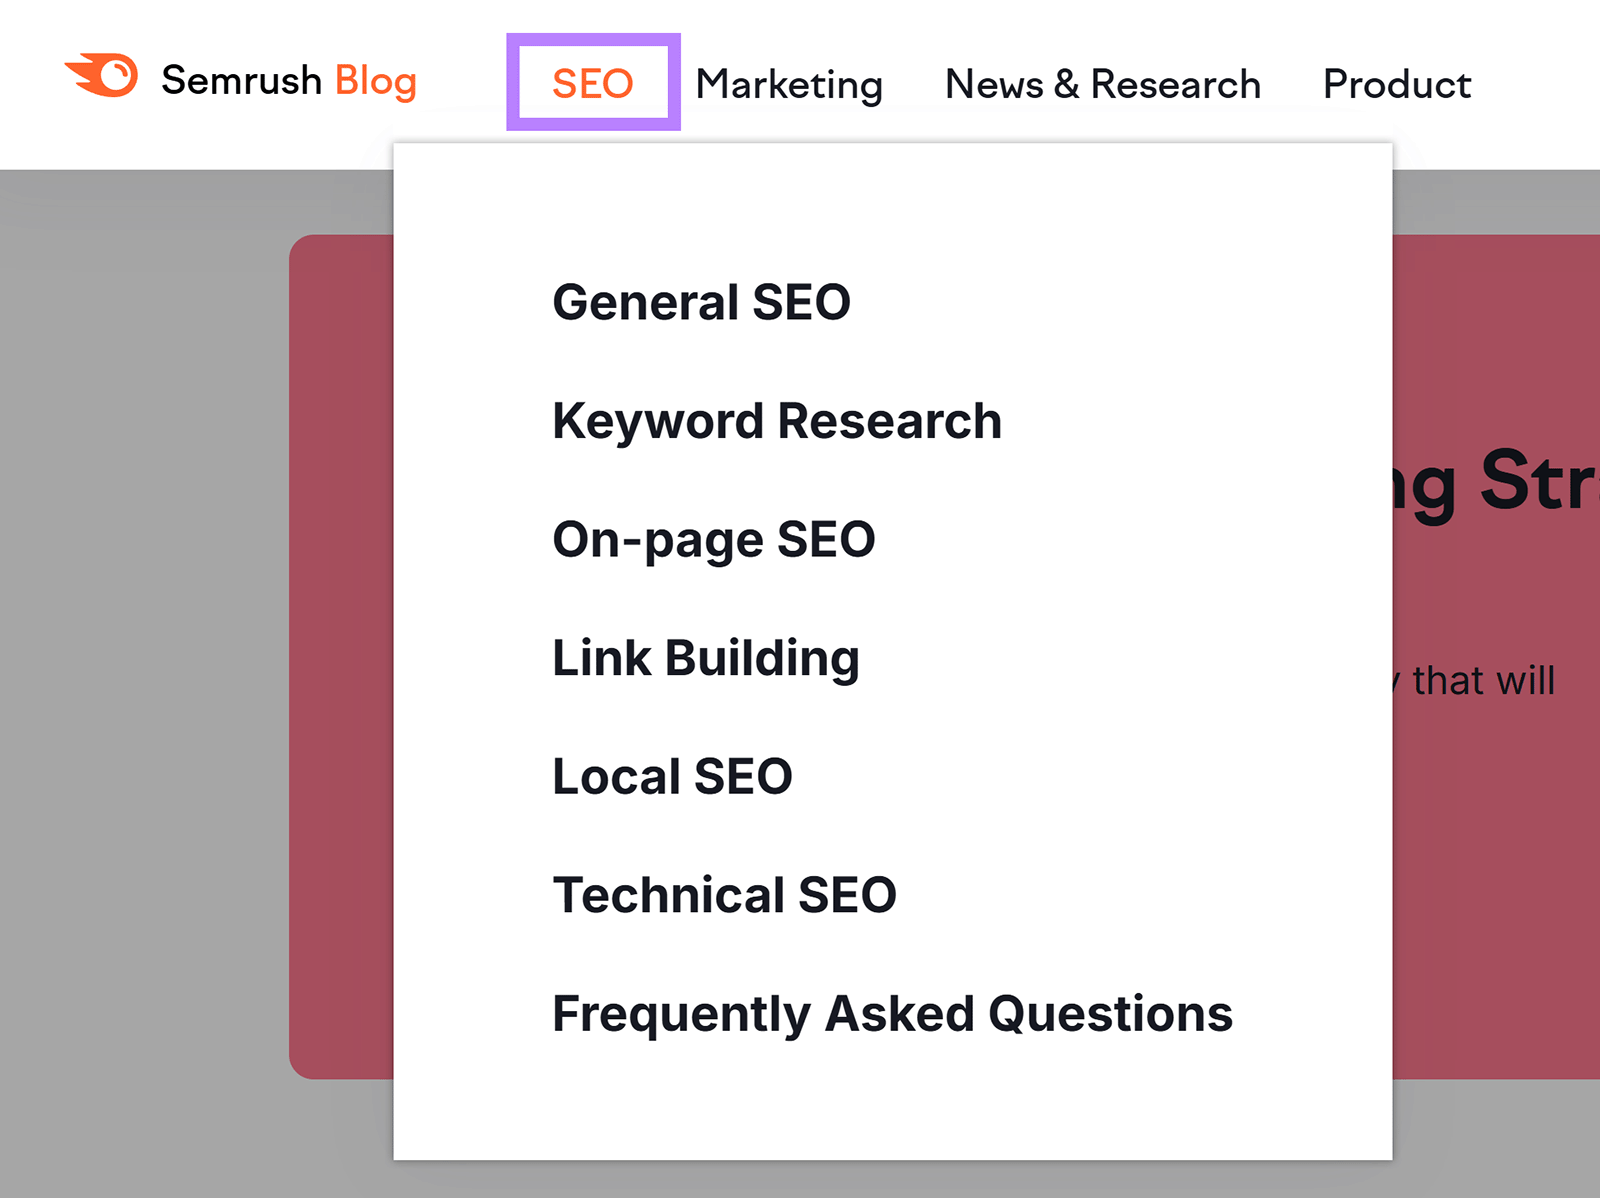Image resolution: width=1600 pixels, height=1198 pixels.
Task: Select Technical SEO from the list
Action: coord(724,894)
